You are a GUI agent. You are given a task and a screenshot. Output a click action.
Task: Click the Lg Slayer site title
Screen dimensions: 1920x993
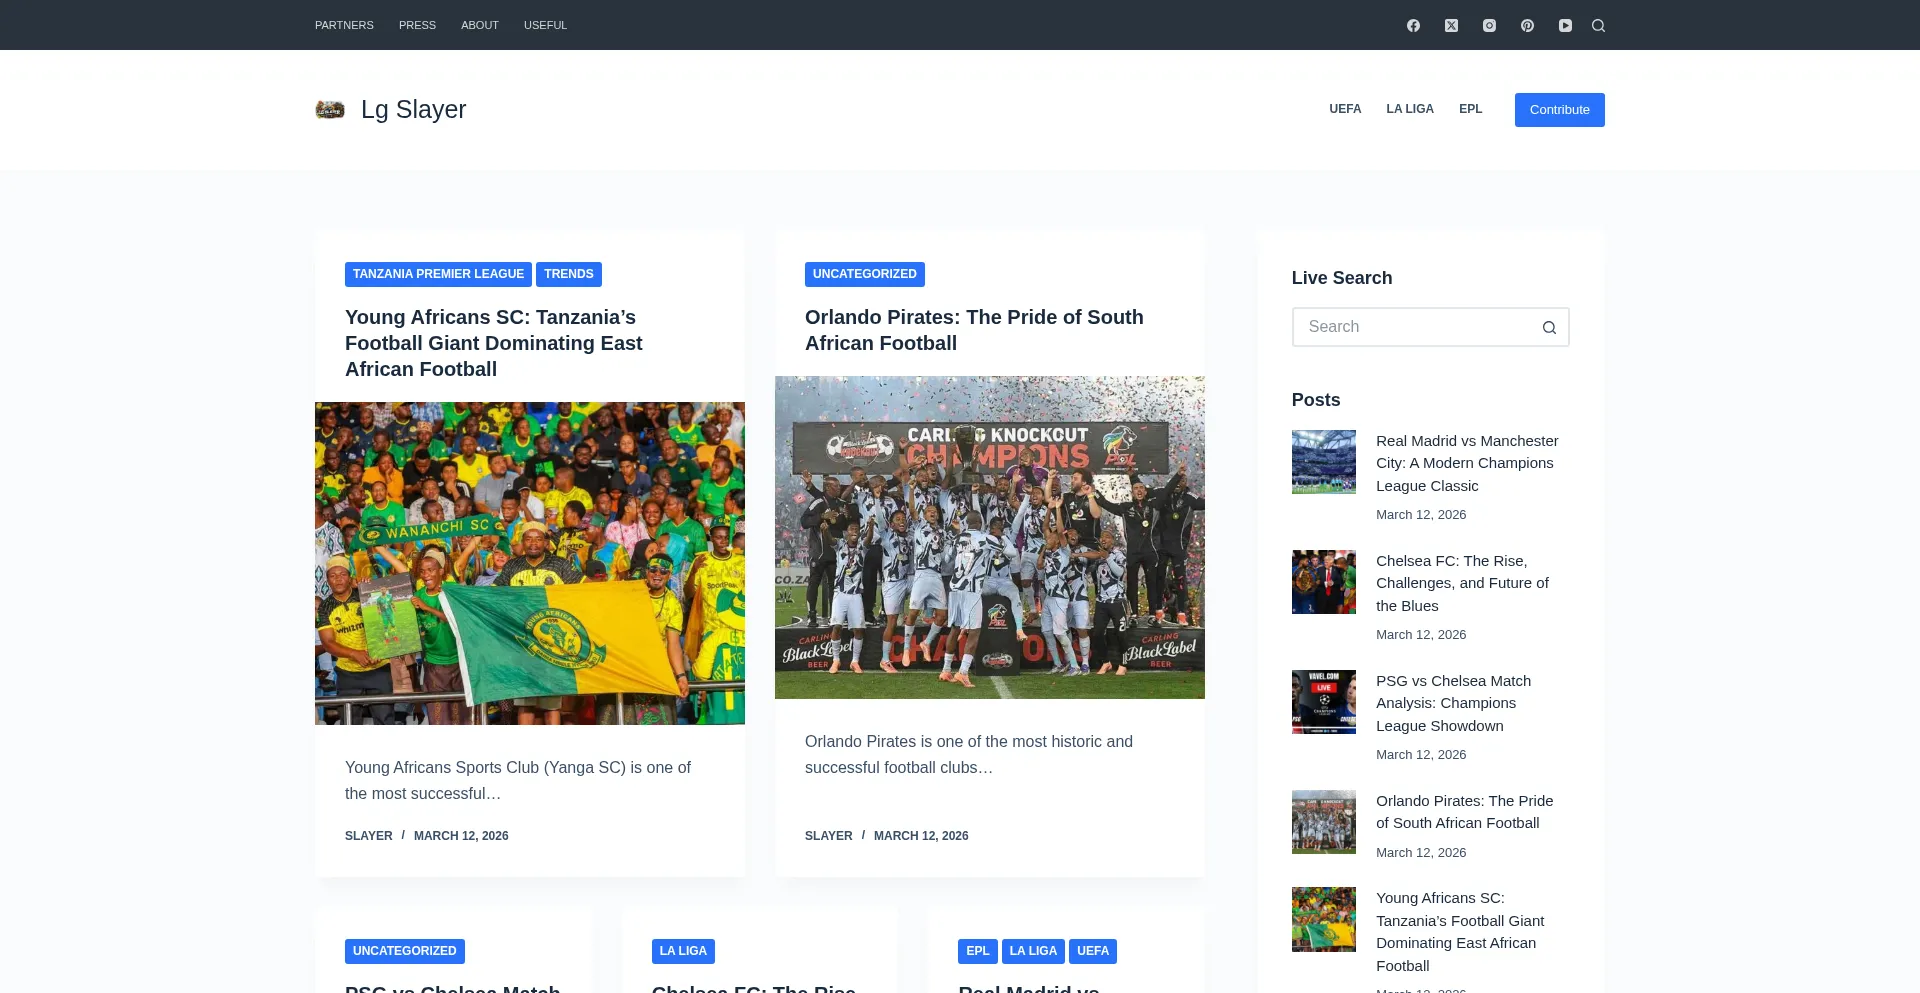(413, 109)
